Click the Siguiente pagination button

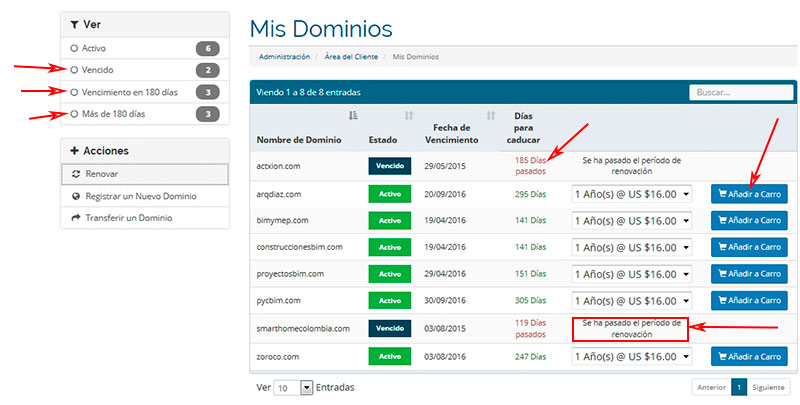point(768,387)
